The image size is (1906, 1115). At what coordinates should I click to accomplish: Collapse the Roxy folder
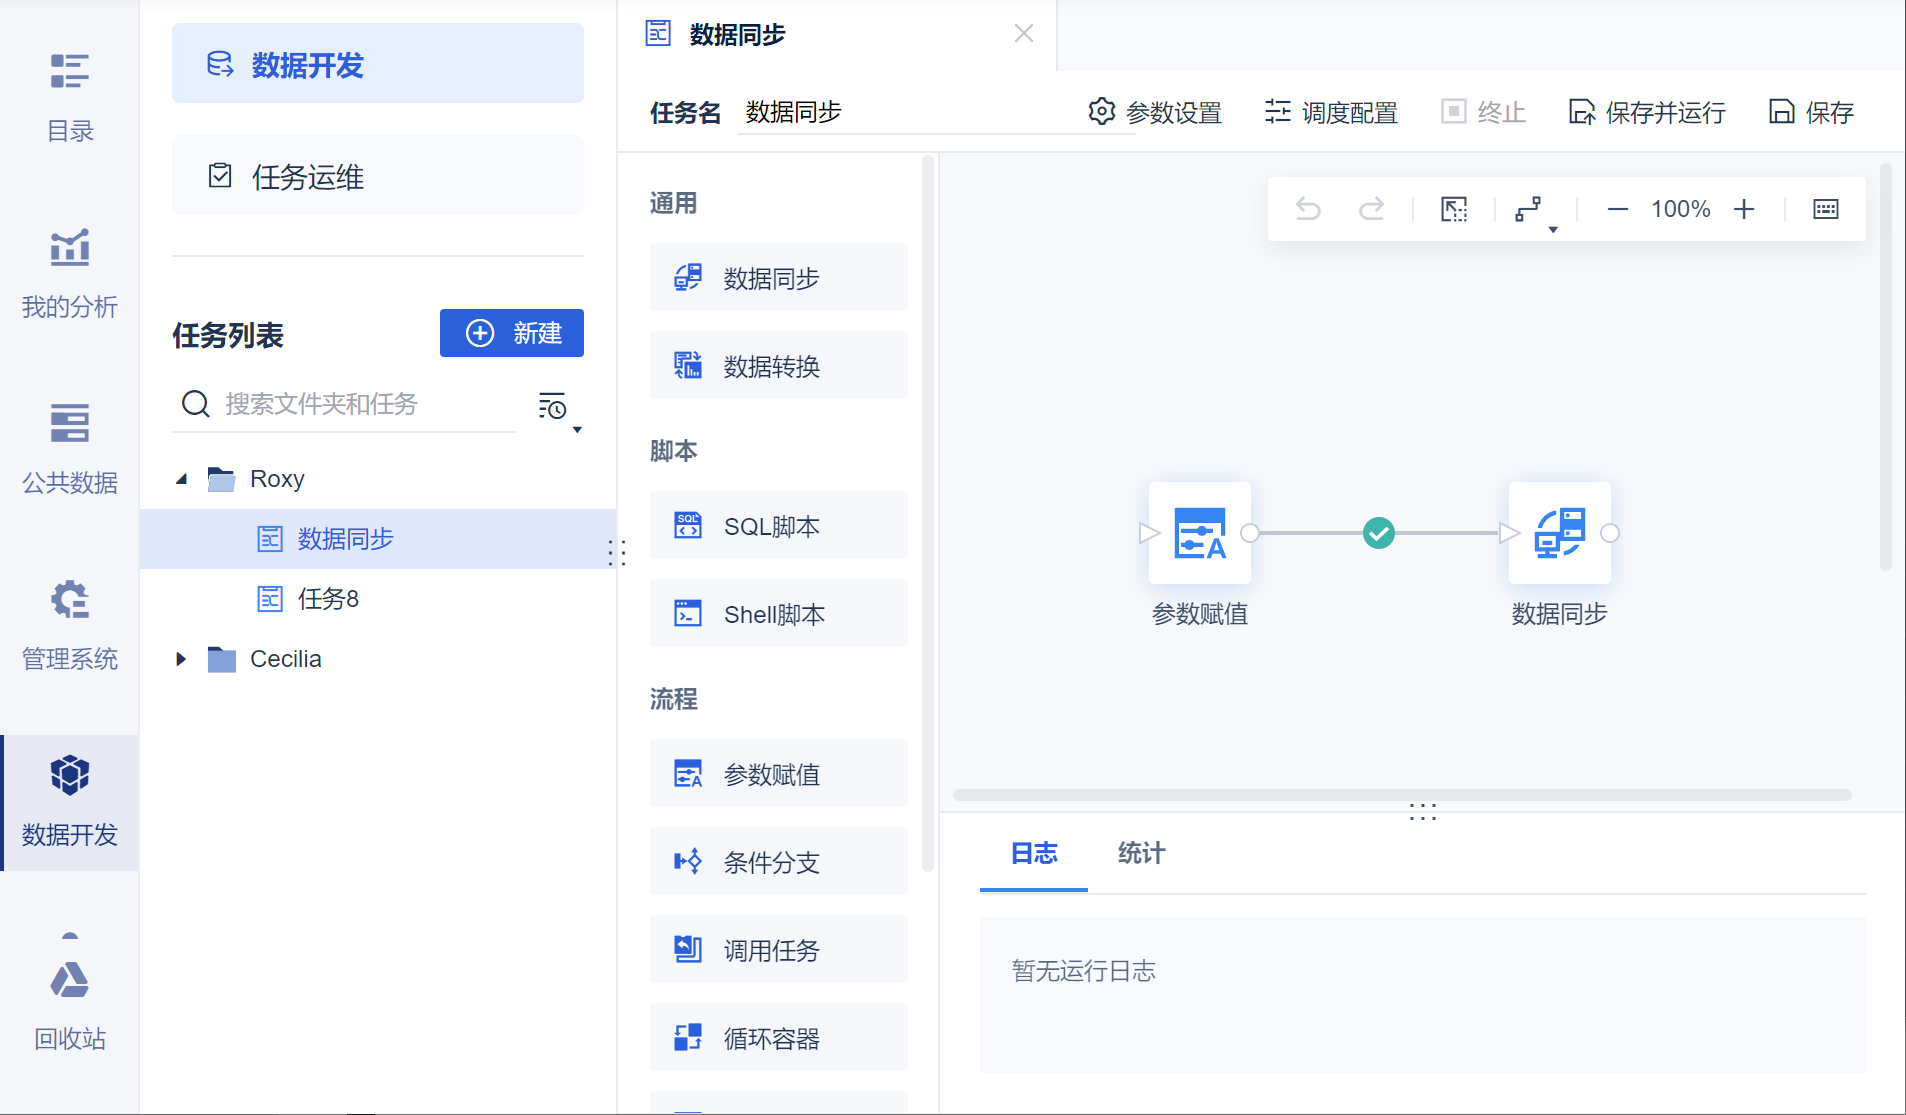tap(181, 479)
